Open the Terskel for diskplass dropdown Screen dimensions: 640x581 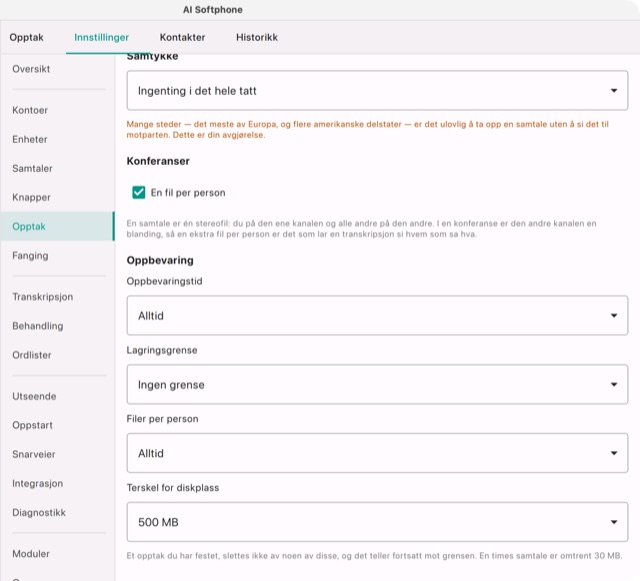tap(377, 522)
